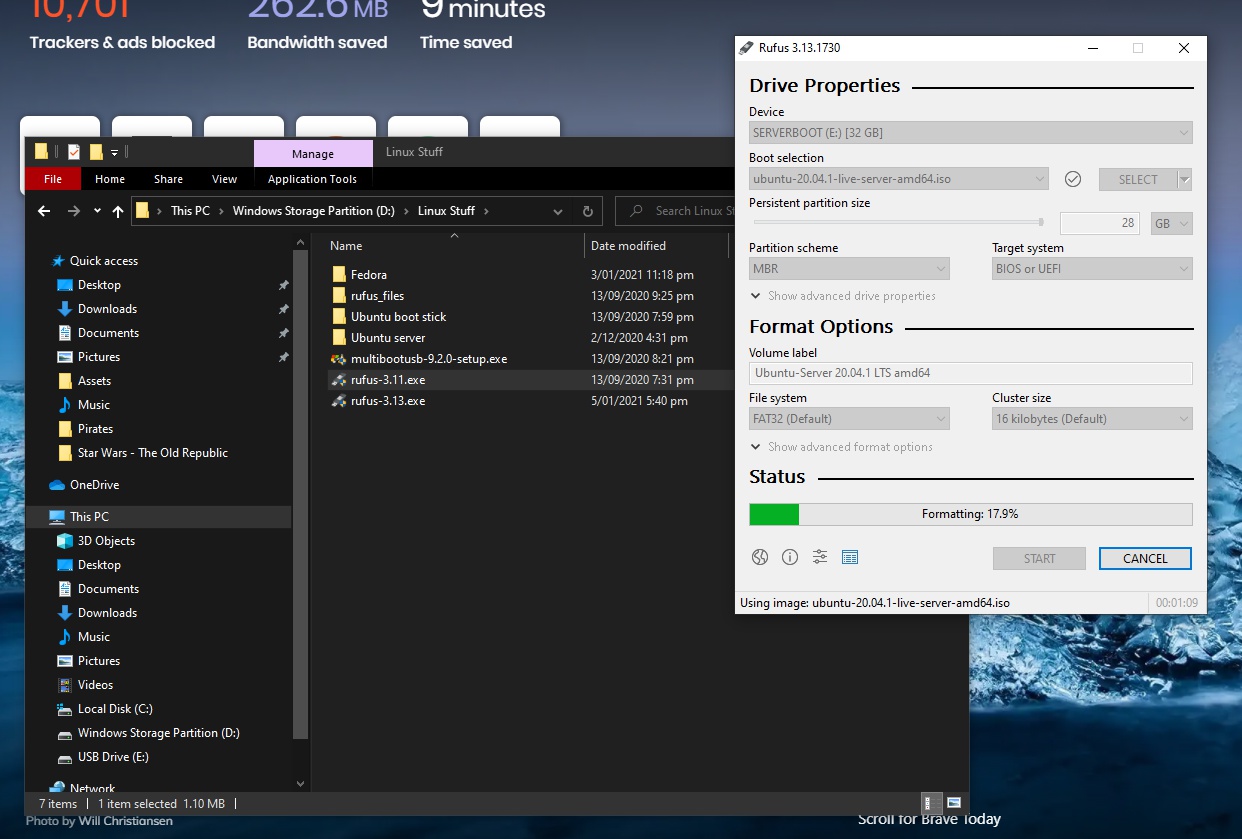1242x839 pixels.
Task: Open the GB size unit dropdown
Action: [1172, 223]
